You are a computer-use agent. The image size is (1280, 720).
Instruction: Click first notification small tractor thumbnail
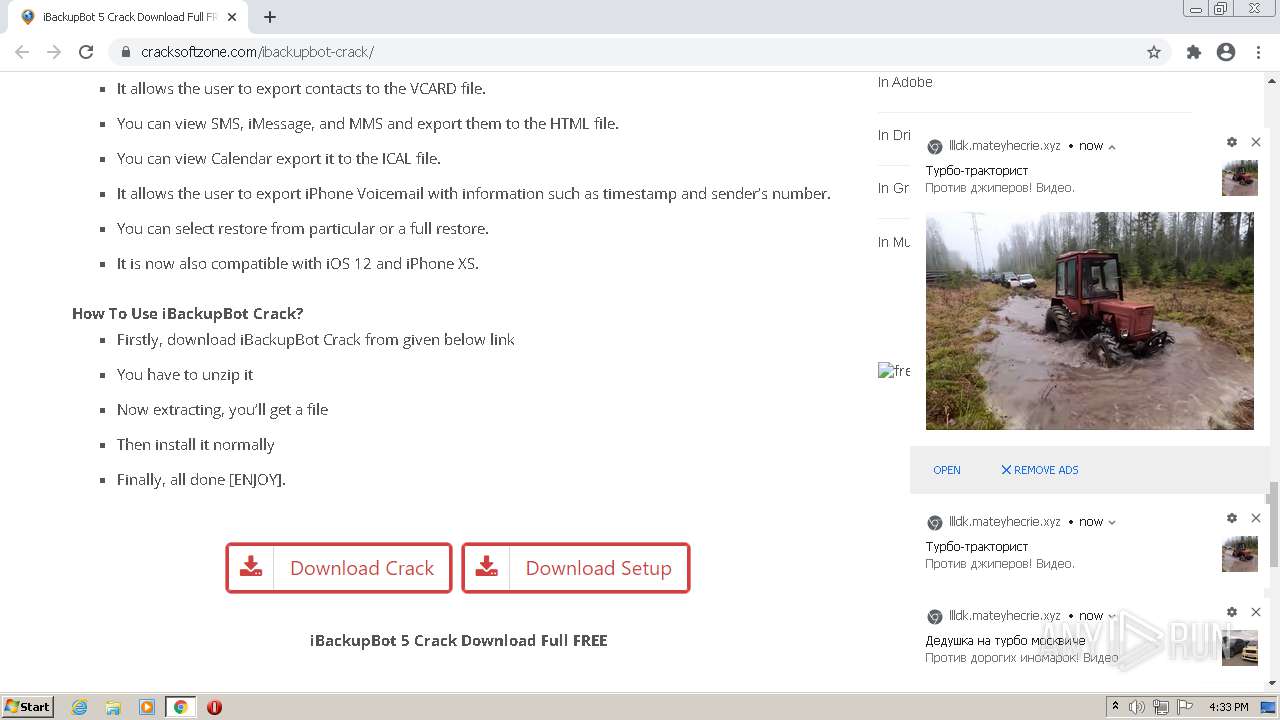pyautogui.click(x=1240, y=178)
